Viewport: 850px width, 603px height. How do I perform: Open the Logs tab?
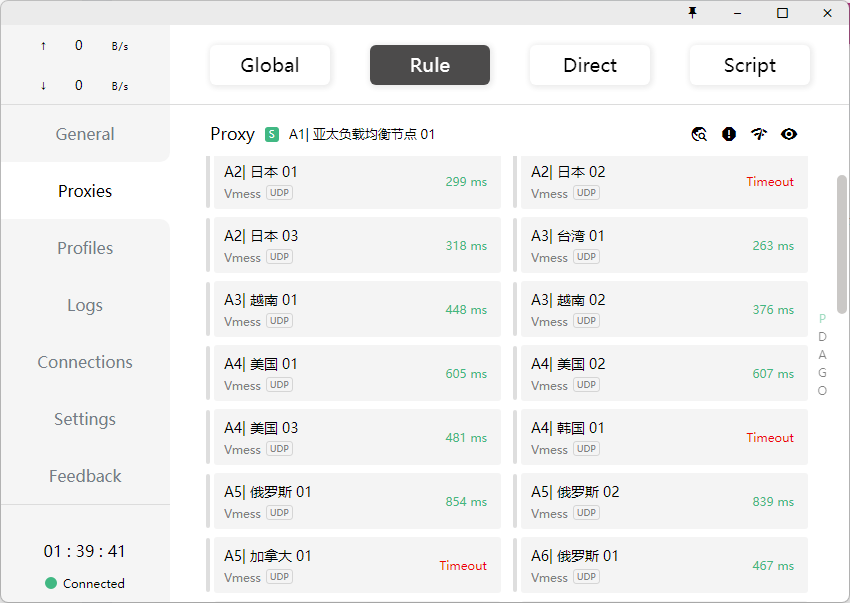click(x=85, y=305)
